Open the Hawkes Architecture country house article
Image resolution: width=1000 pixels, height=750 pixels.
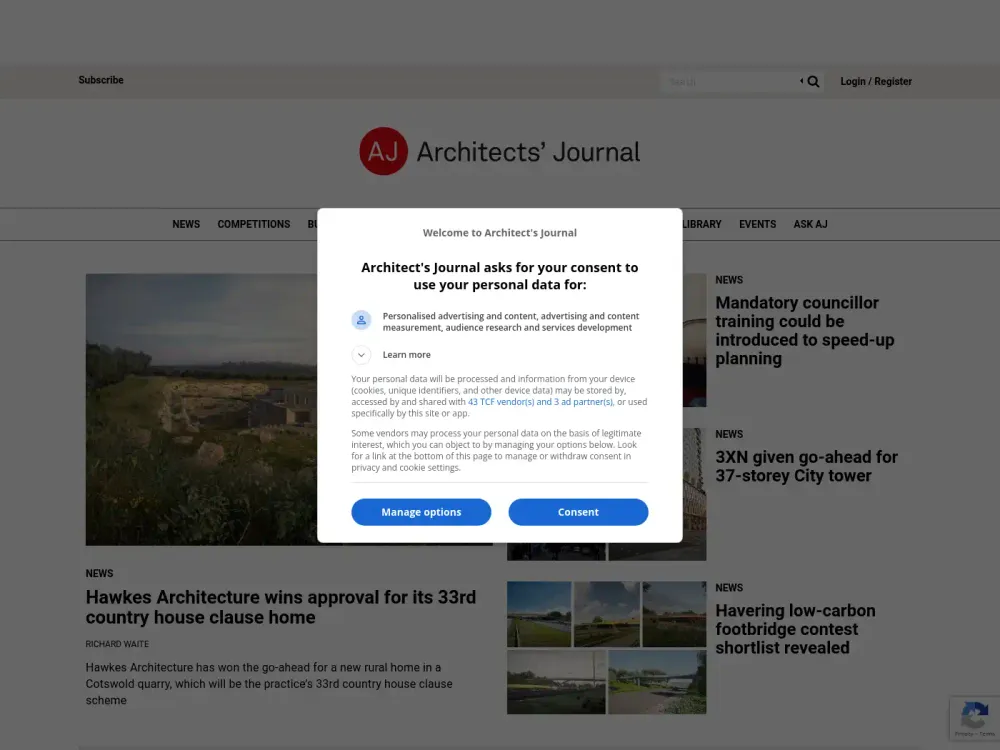280,607
